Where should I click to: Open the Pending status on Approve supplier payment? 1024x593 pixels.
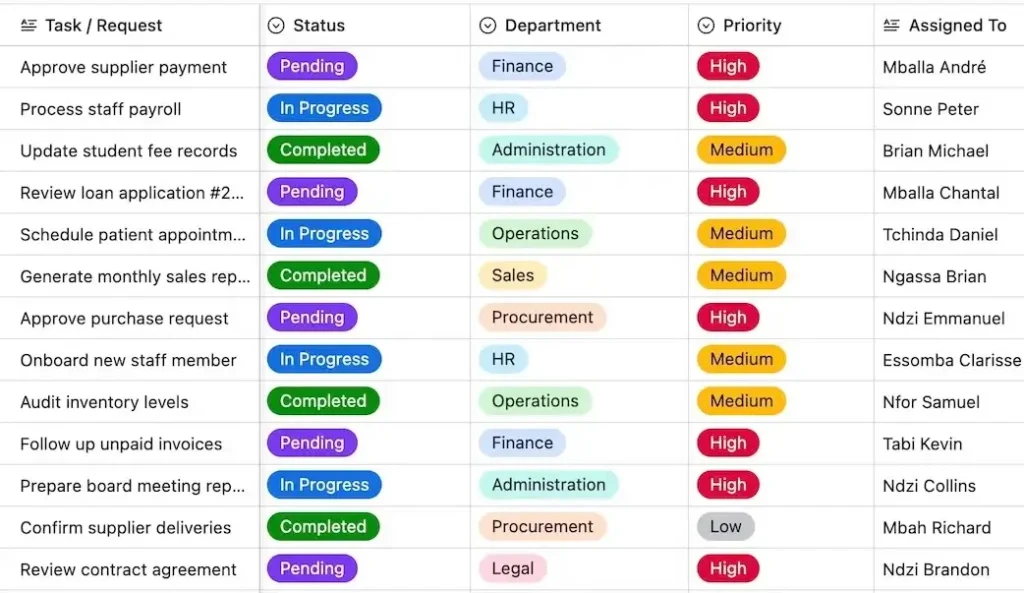(312, 67)
